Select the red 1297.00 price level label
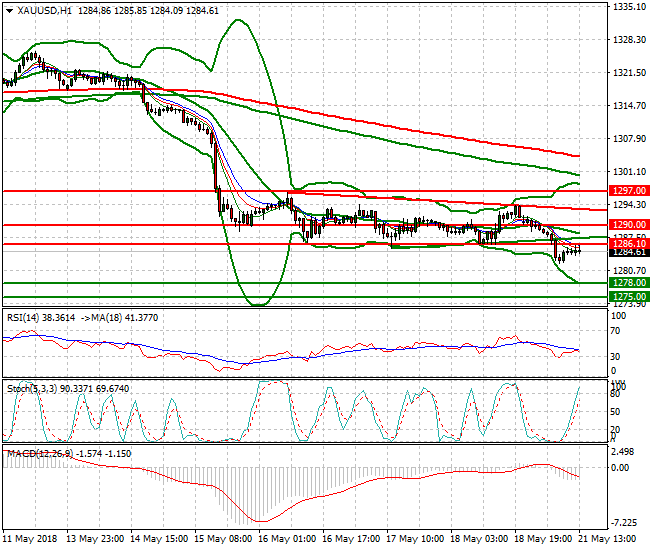 (629, 191)
